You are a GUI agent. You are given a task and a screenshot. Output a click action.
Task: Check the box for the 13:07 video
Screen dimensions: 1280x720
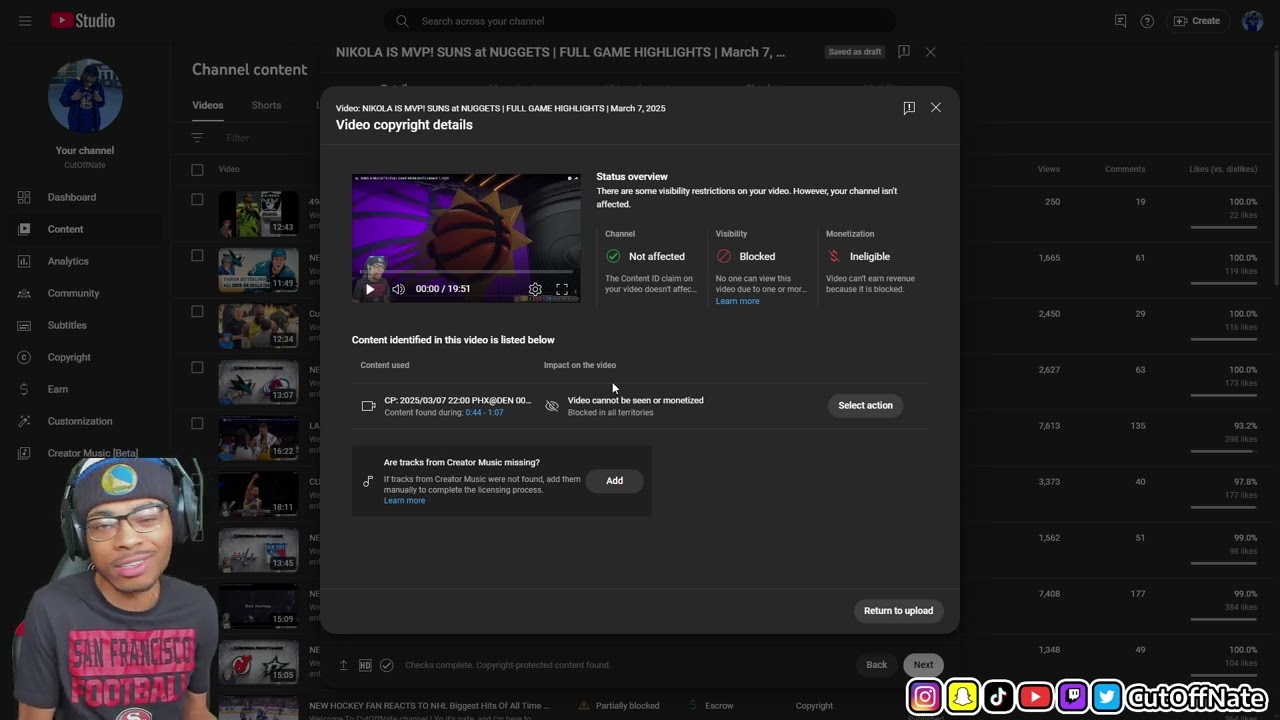[x=197, y=368]
